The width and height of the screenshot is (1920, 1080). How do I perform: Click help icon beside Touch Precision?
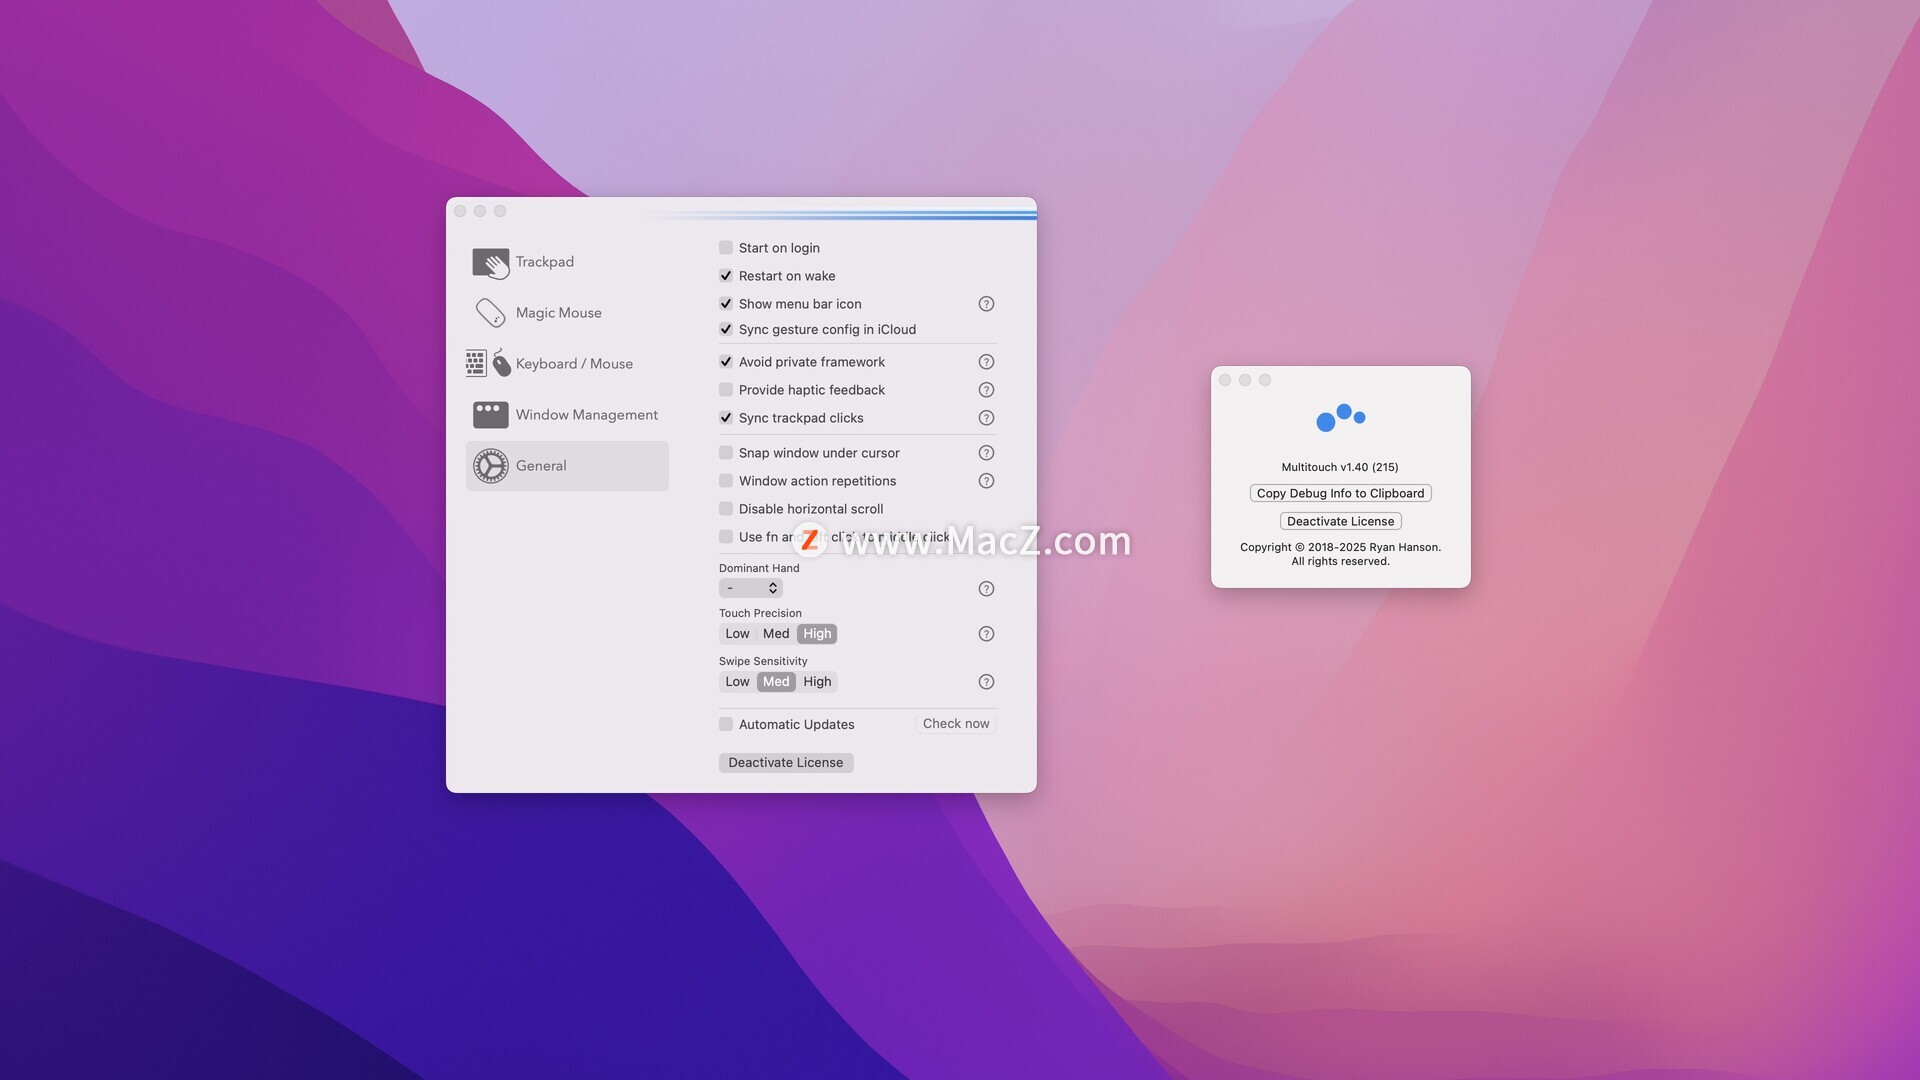coord(986,634)
